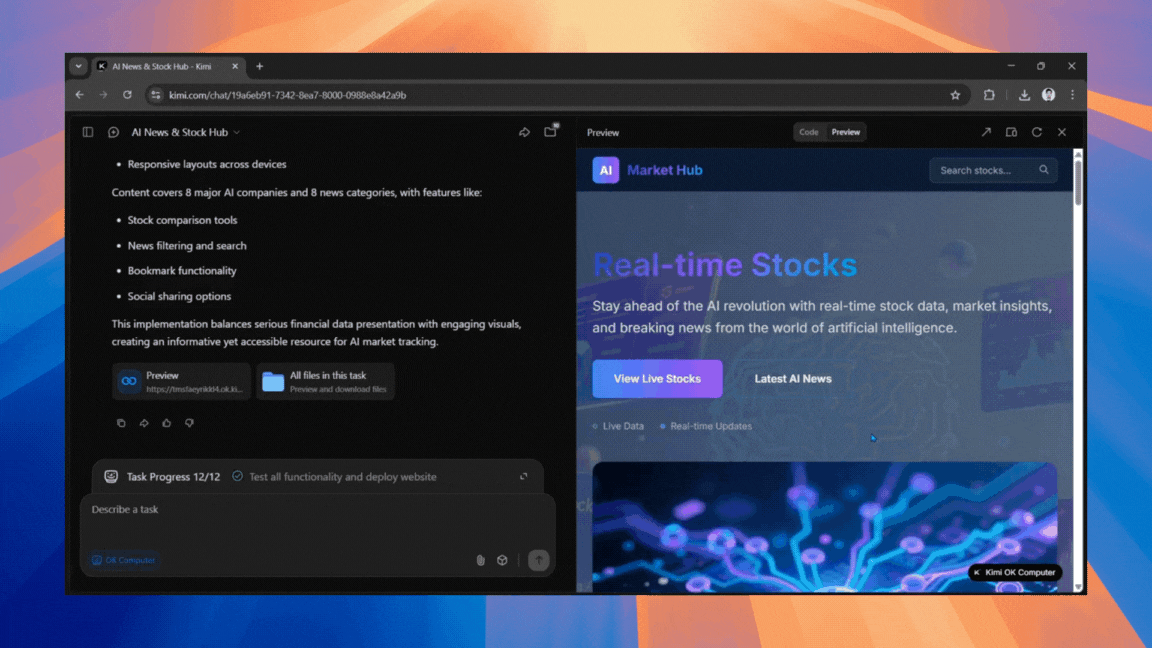Image resolution: width=1152 pixels, height=648 pixels.
Task: Click the share arrow in chat header
Action: [x=524, y=132]
